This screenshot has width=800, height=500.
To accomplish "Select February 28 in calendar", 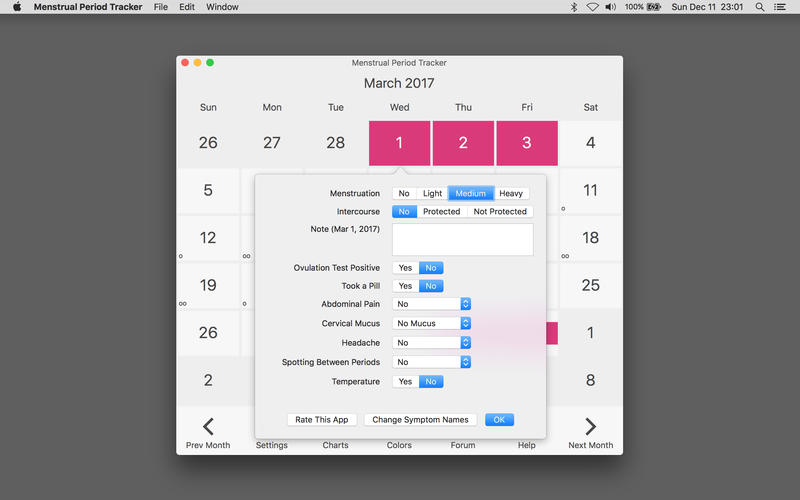I will pos(336,143).
